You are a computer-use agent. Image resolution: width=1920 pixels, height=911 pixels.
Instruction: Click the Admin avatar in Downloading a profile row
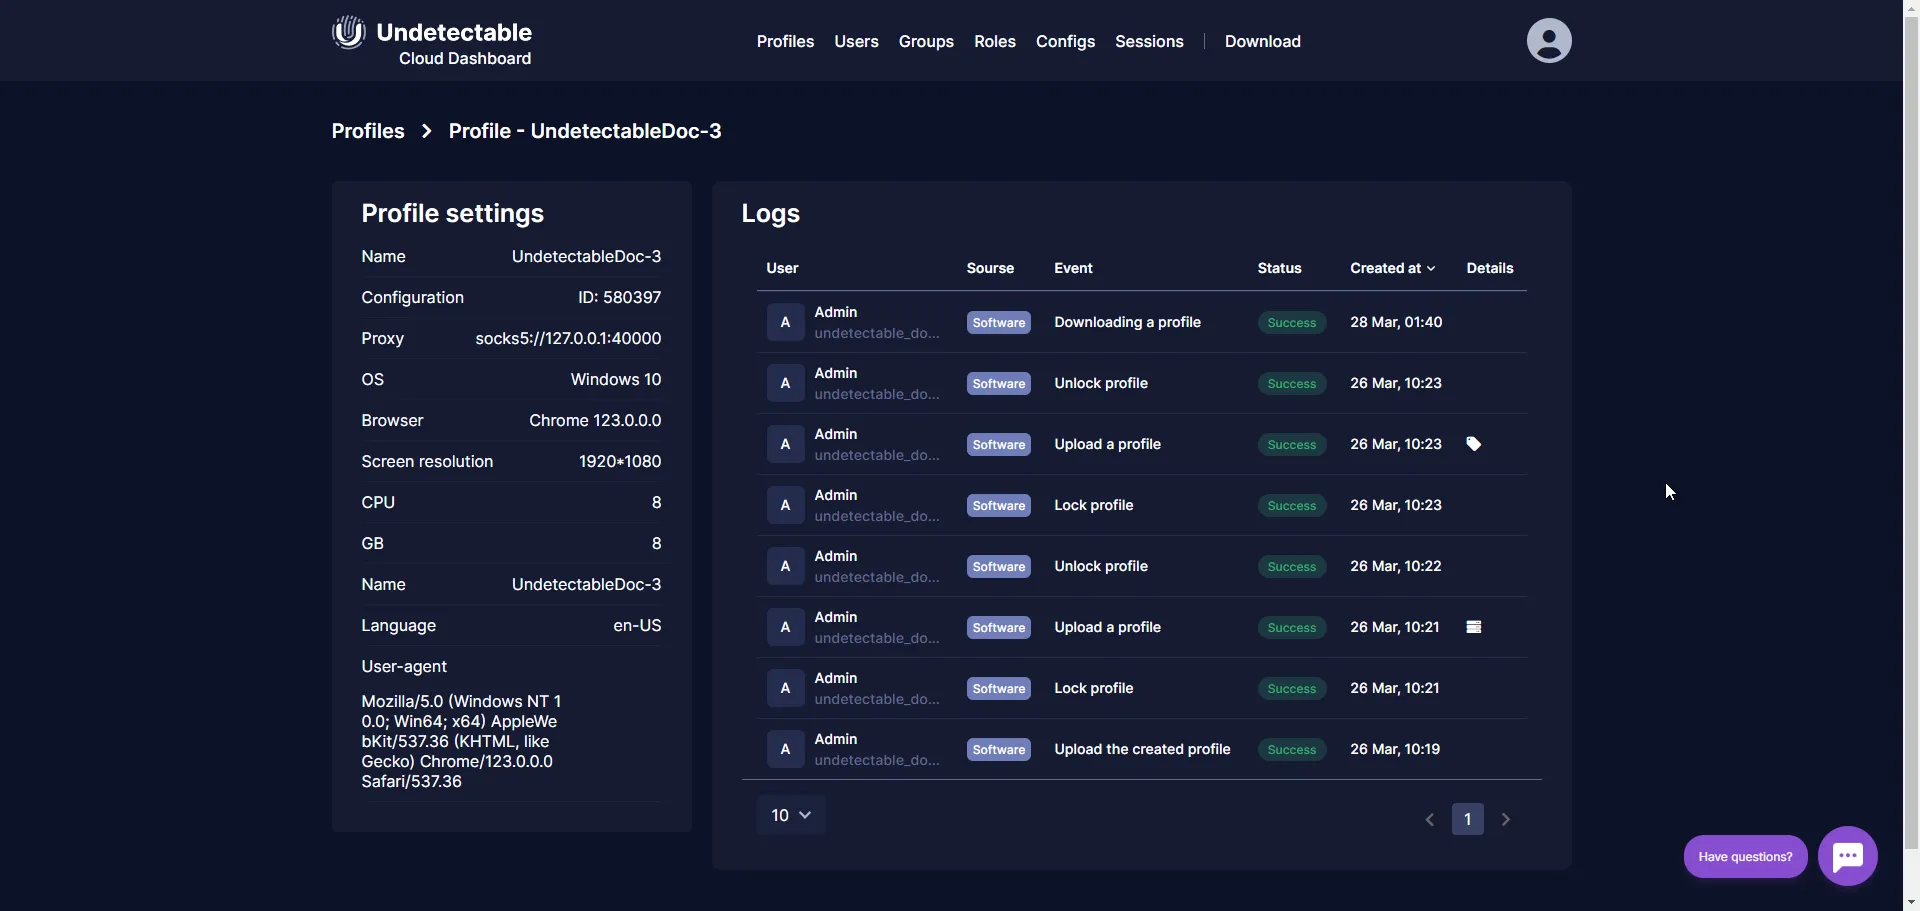coord(785,322)
